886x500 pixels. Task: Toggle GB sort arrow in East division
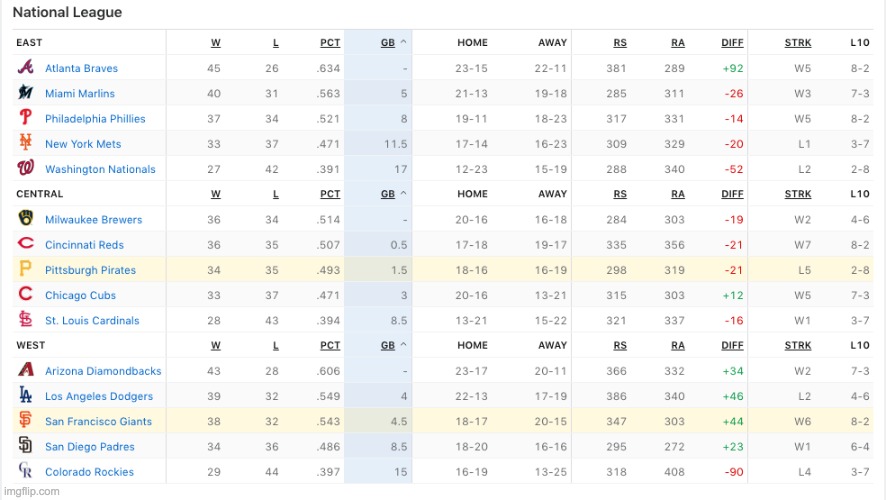403,42
